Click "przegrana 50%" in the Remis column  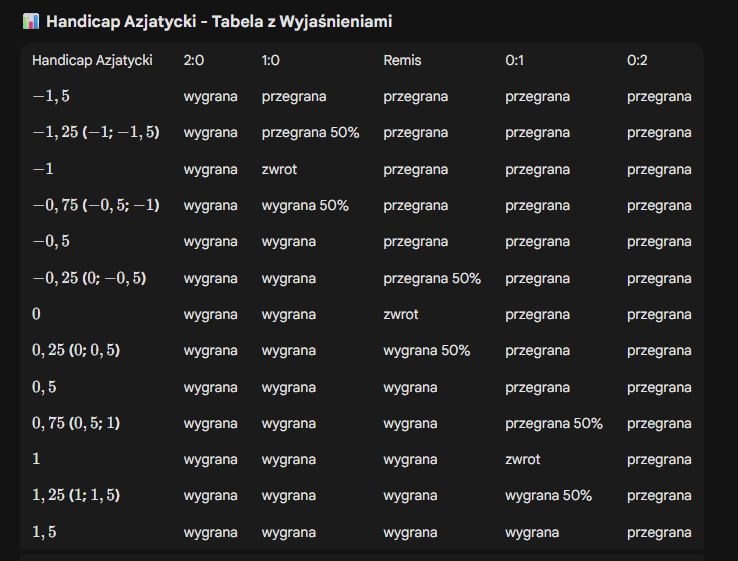(x=432, y=278)
